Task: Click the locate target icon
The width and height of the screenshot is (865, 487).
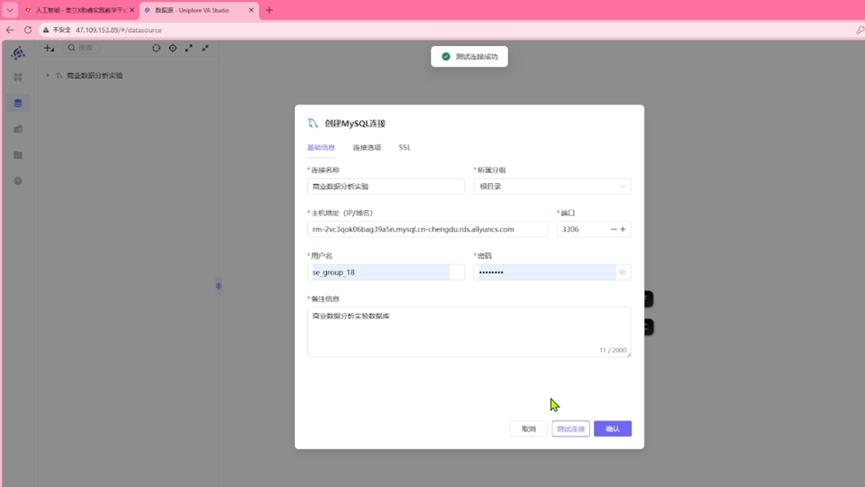Action: tap(173, 48)
